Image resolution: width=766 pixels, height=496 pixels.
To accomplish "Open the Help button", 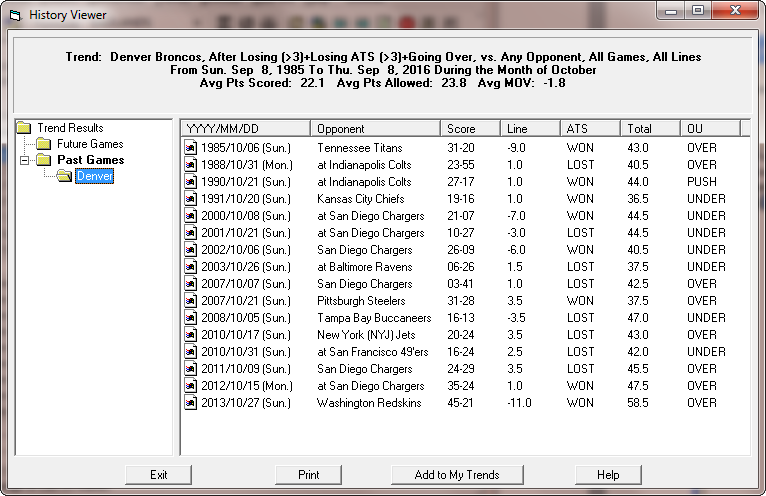I will pos(608,474).
